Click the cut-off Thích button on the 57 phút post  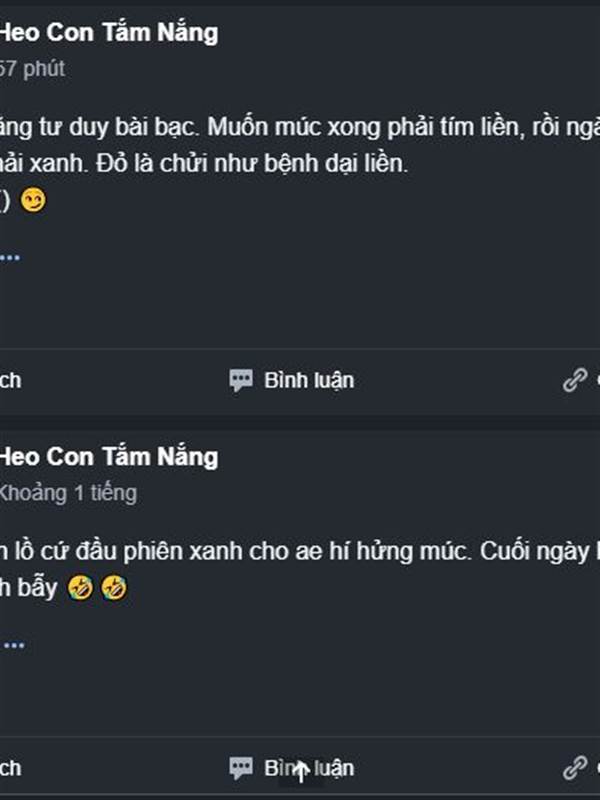(x=10, y=381)
